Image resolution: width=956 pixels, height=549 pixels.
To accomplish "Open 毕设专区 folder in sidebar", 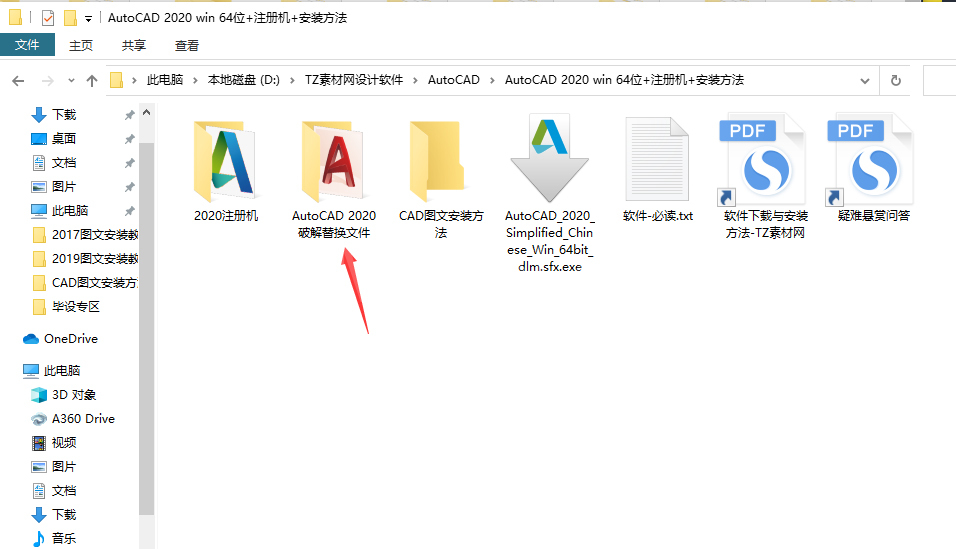I will point(65,307).
